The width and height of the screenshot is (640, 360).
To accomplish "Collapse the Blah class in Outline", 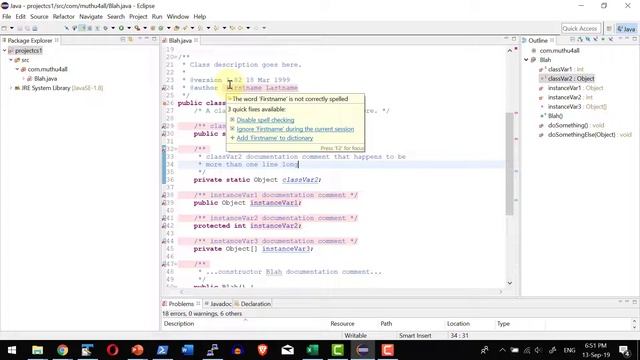I will tap(526, 60).
